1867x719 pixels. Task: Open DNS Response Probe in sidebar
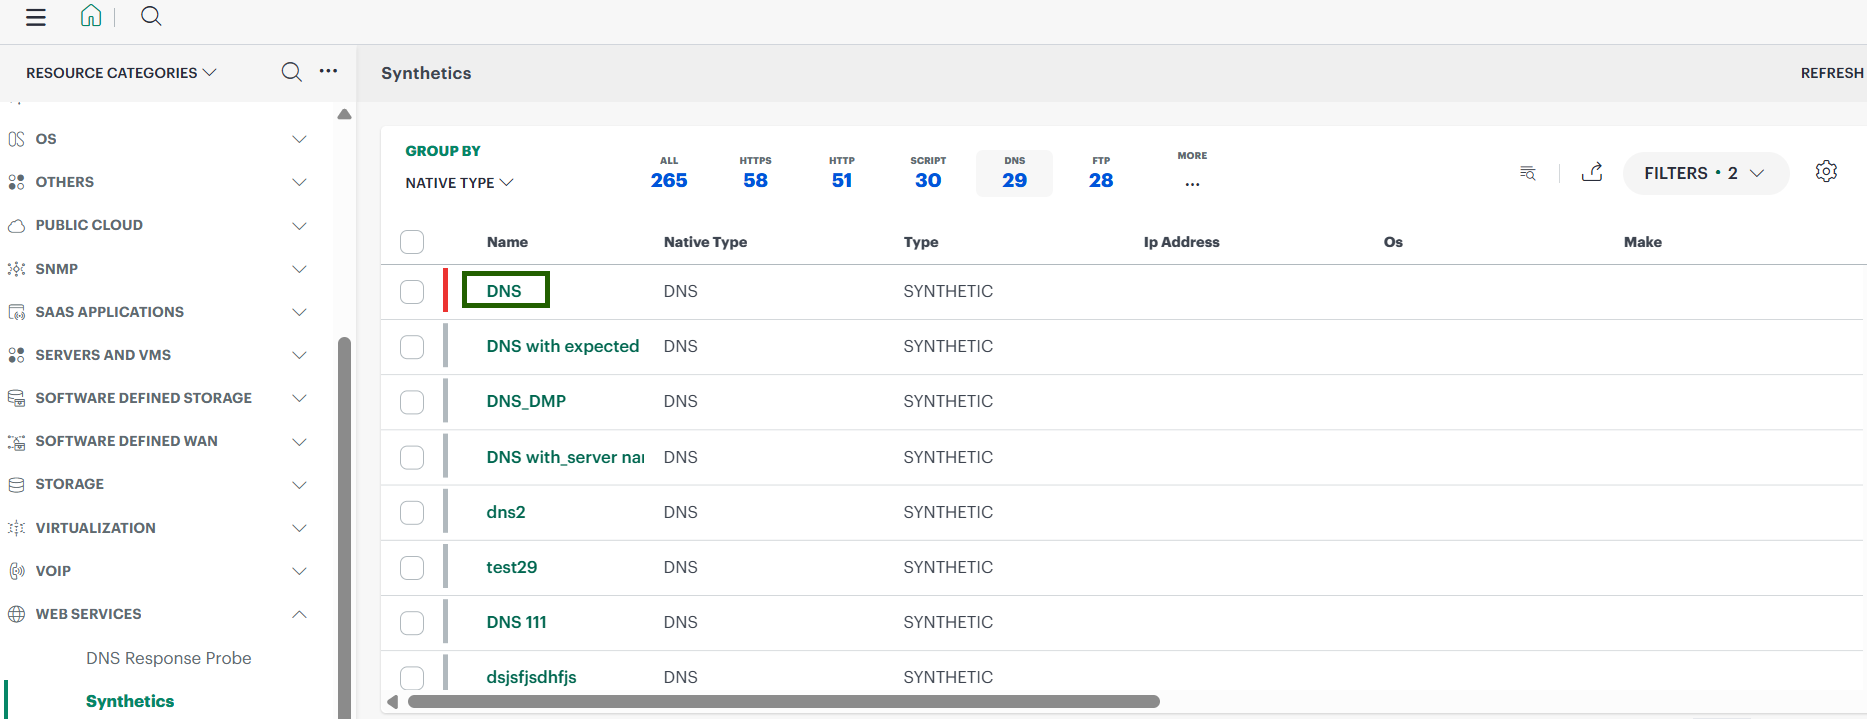pos(169,658)
